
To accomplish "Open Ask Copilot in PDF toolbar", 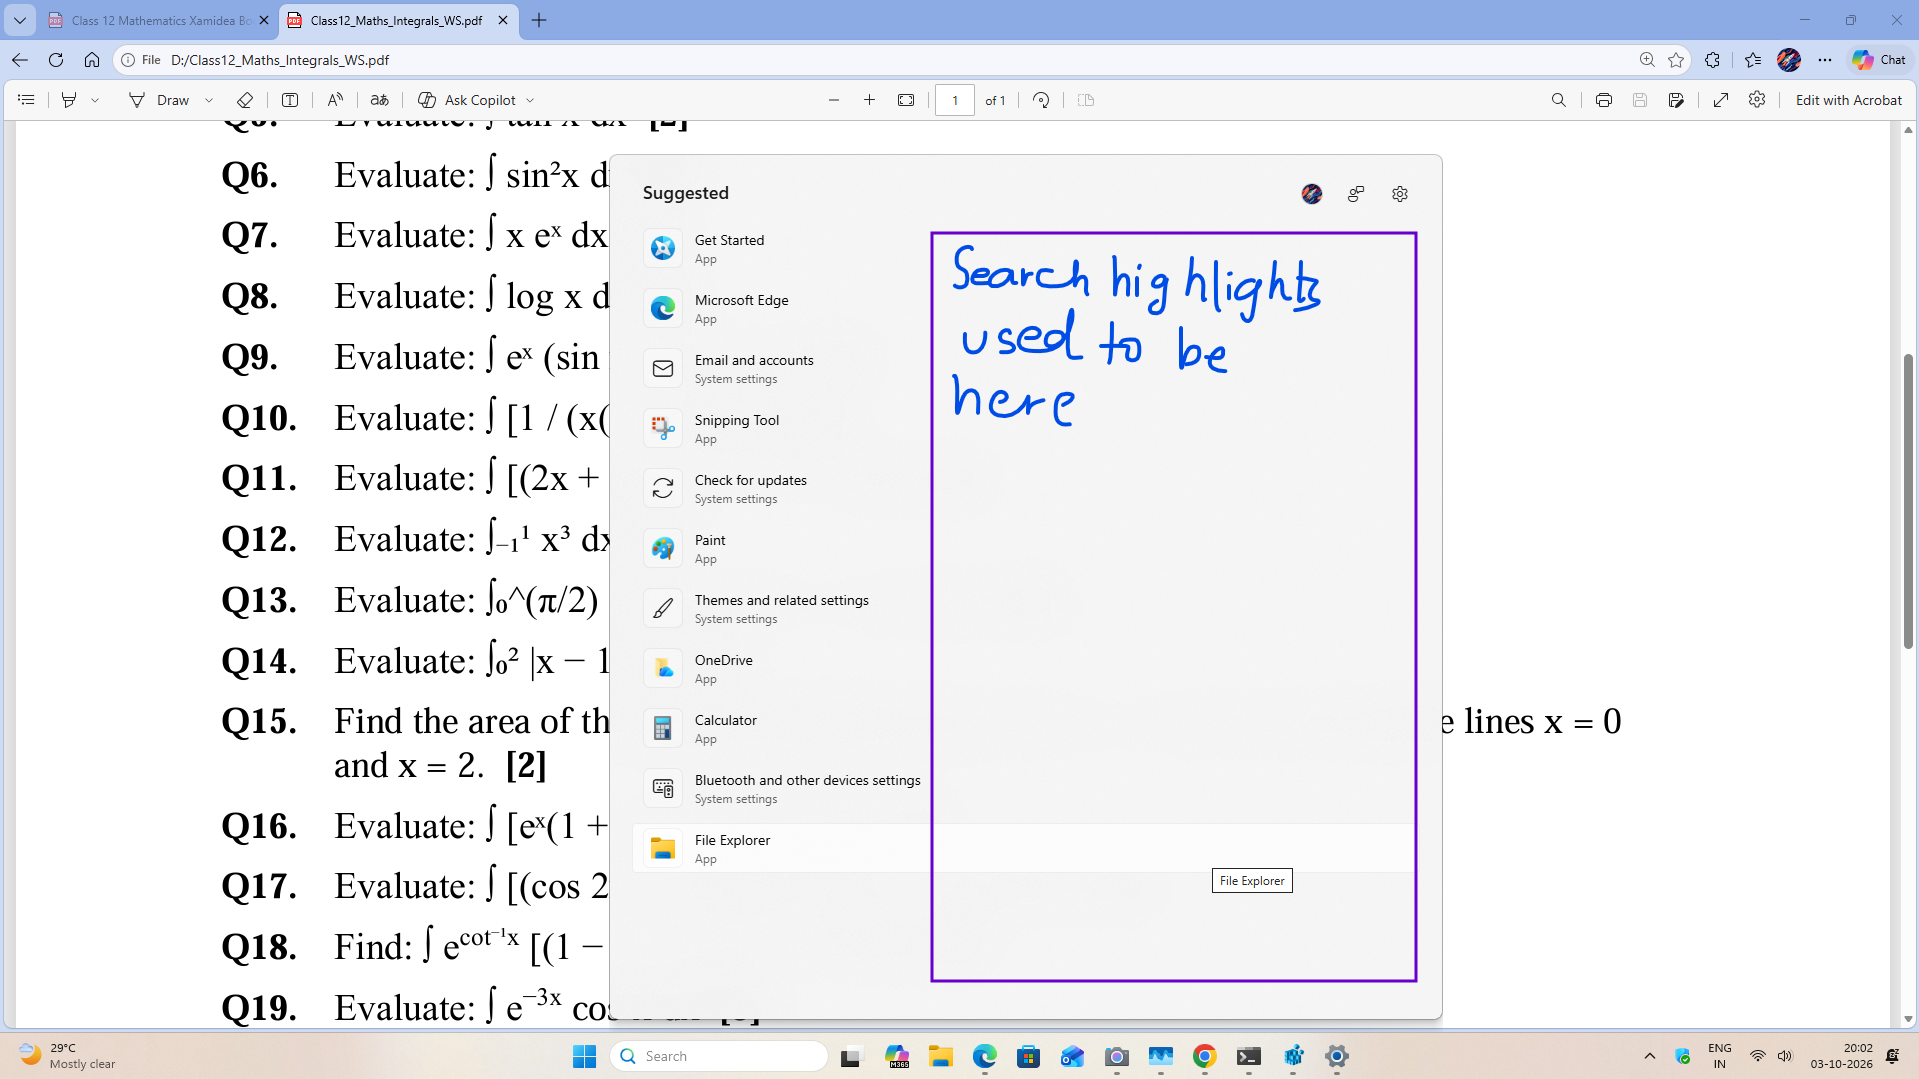I will 467,100.
